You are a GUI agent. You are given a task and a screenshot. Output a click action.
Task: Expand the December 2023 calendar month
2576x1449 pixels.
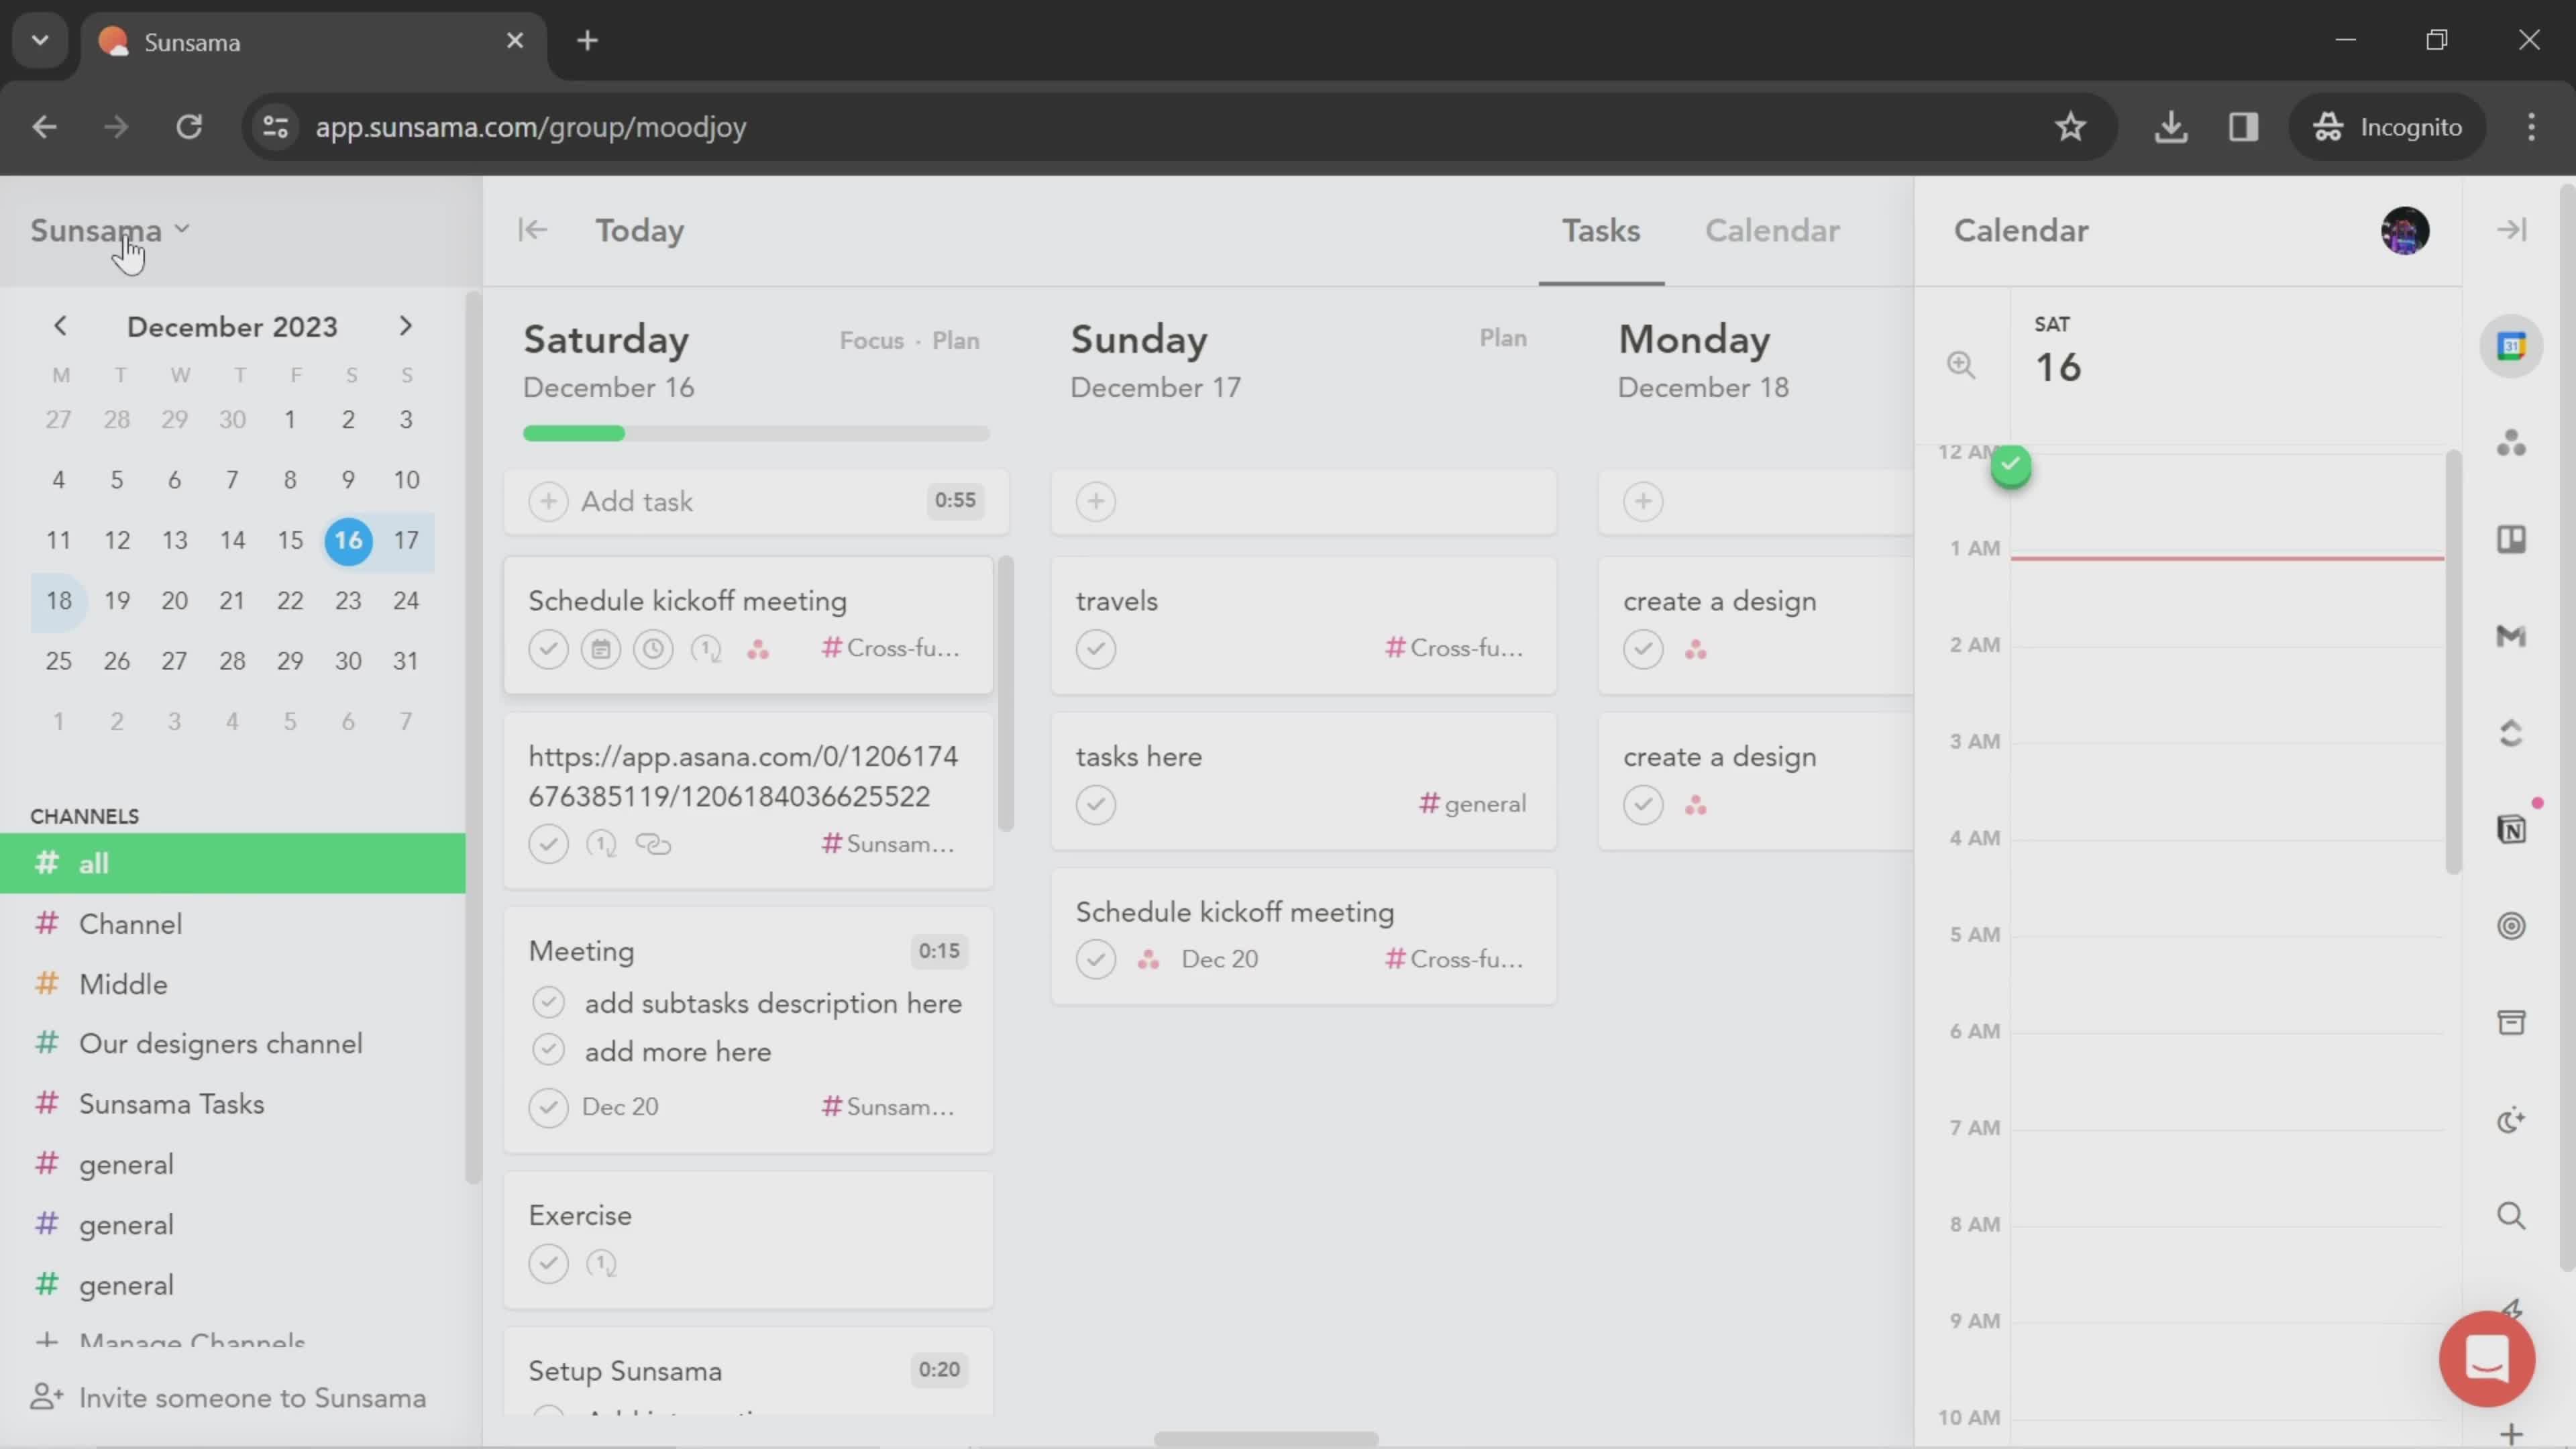[231, 325]
